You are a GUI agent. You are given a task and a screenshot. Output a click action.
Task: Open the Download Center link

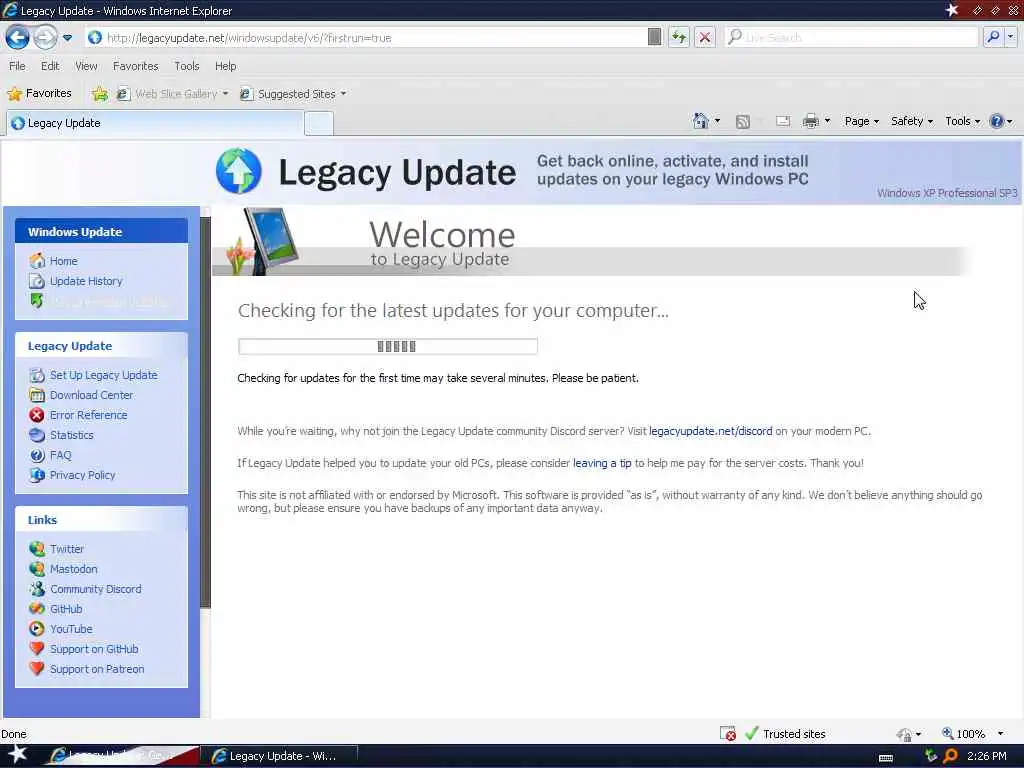point(91,395)
